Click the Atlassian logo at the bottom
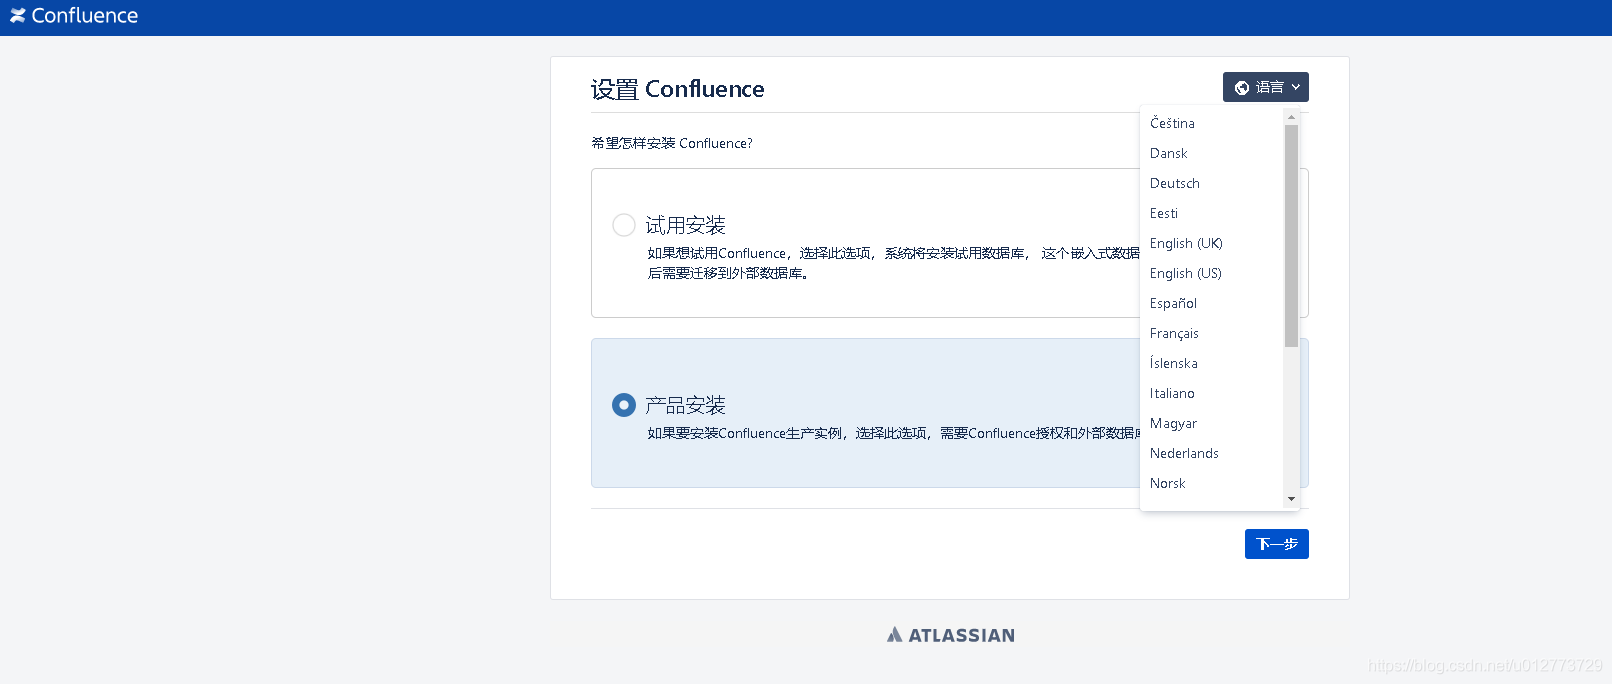 (x=949, y=634)
